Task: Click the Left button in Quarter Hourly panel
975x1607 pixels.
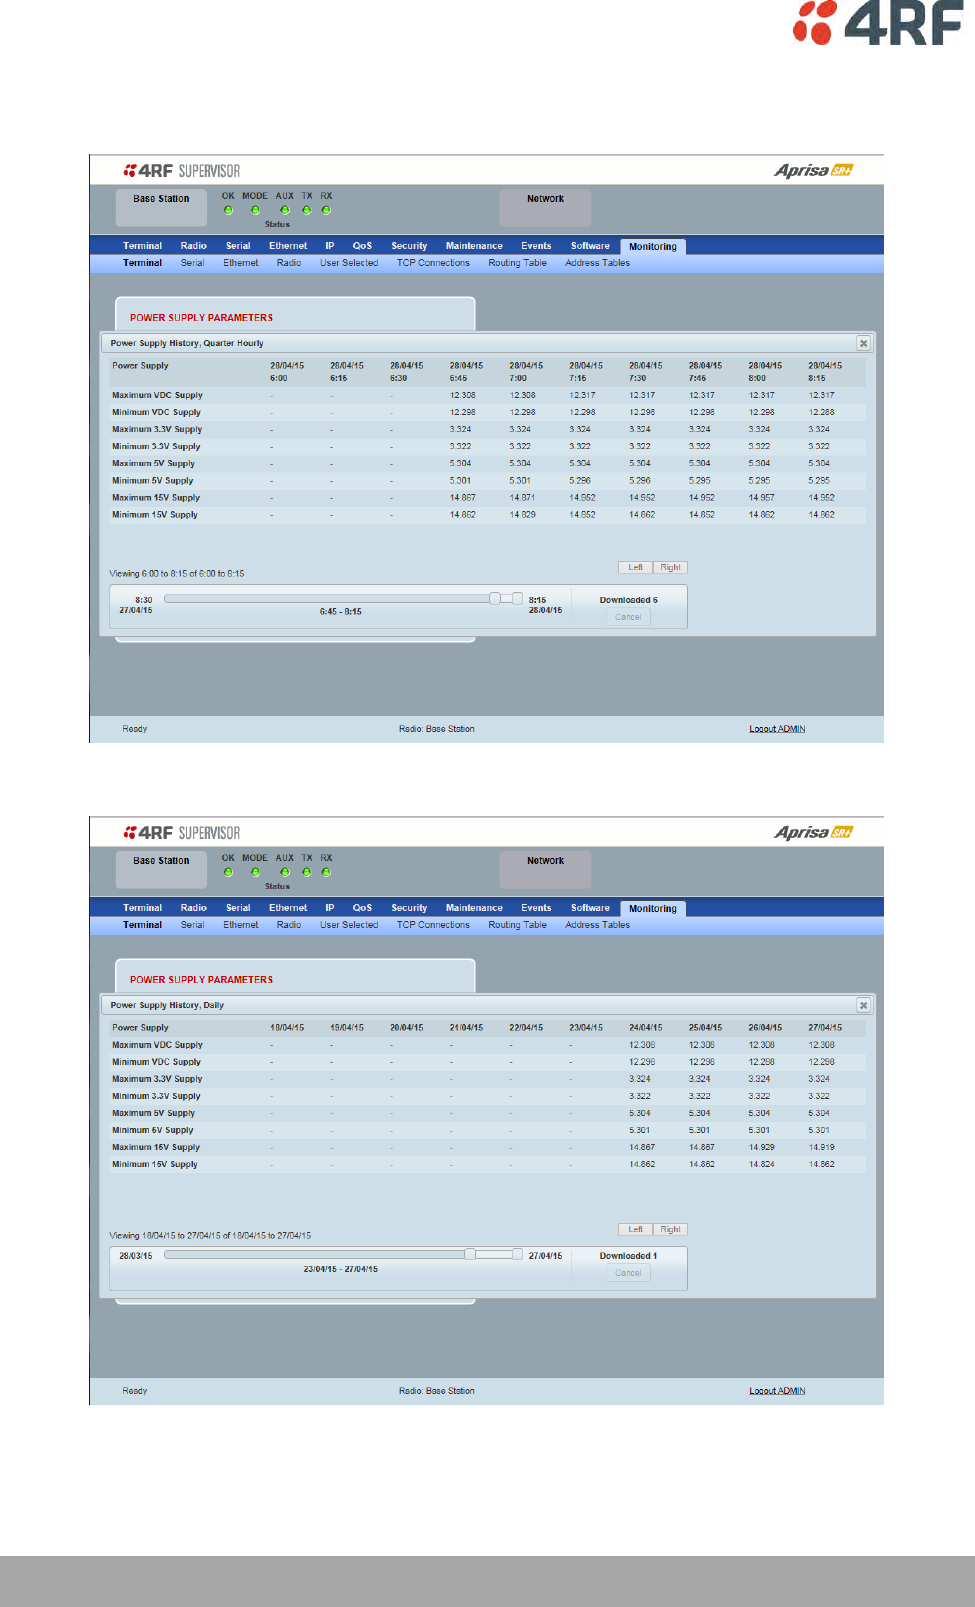Action: [635, 567]
